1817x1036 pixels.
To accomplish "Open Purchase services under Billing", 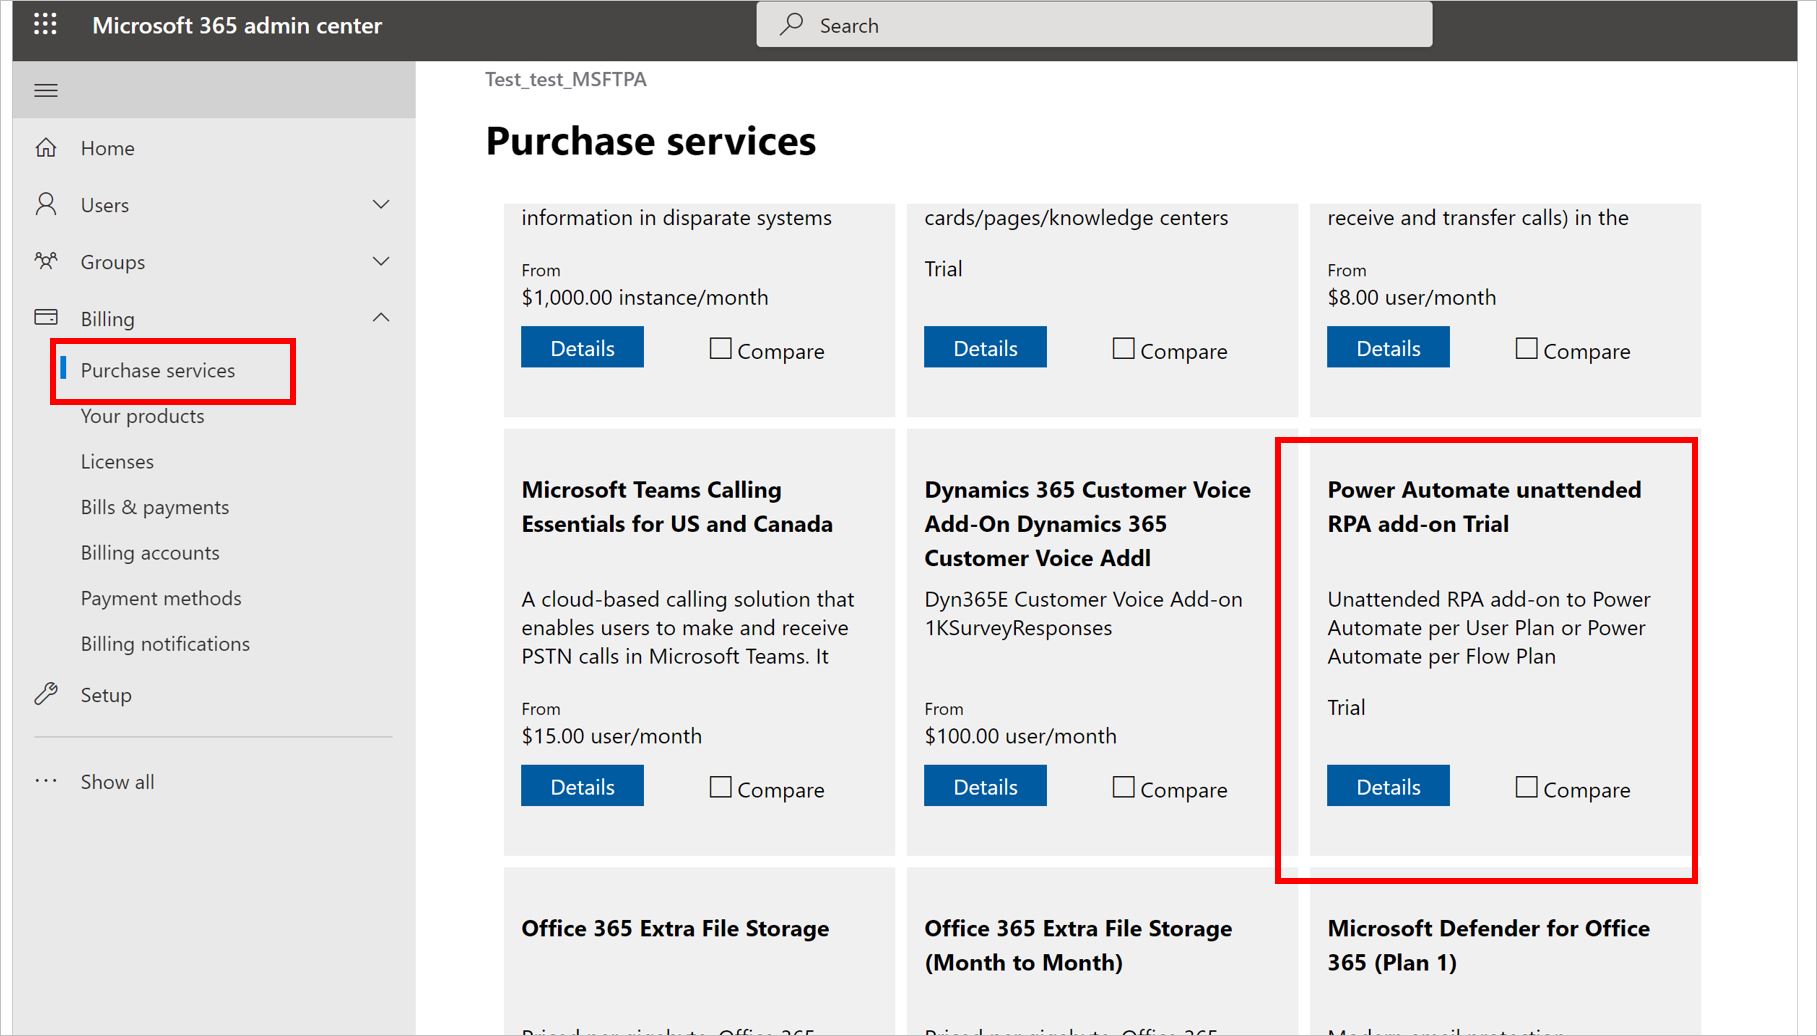I will tap(158, 370).
